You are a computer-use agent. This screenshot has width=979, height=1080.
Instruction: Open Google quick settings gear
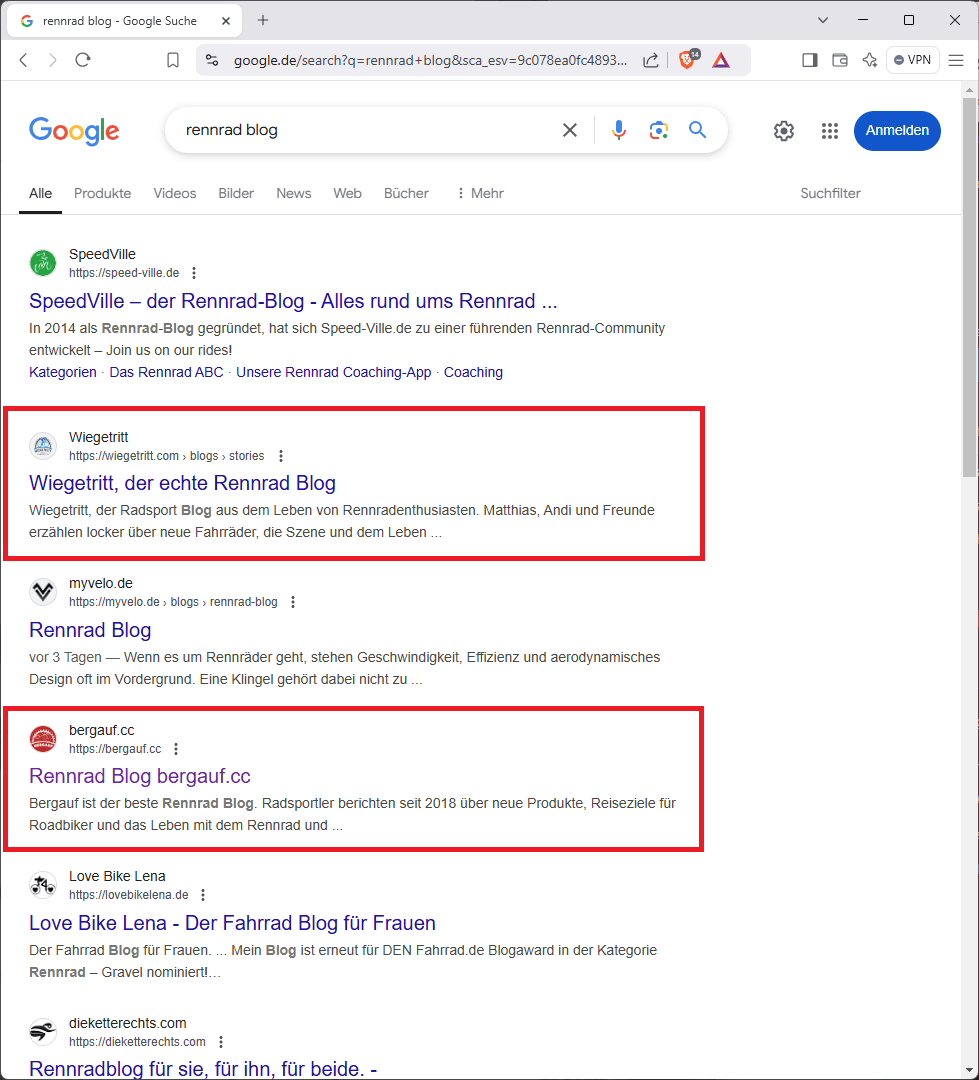pos(784,131)
